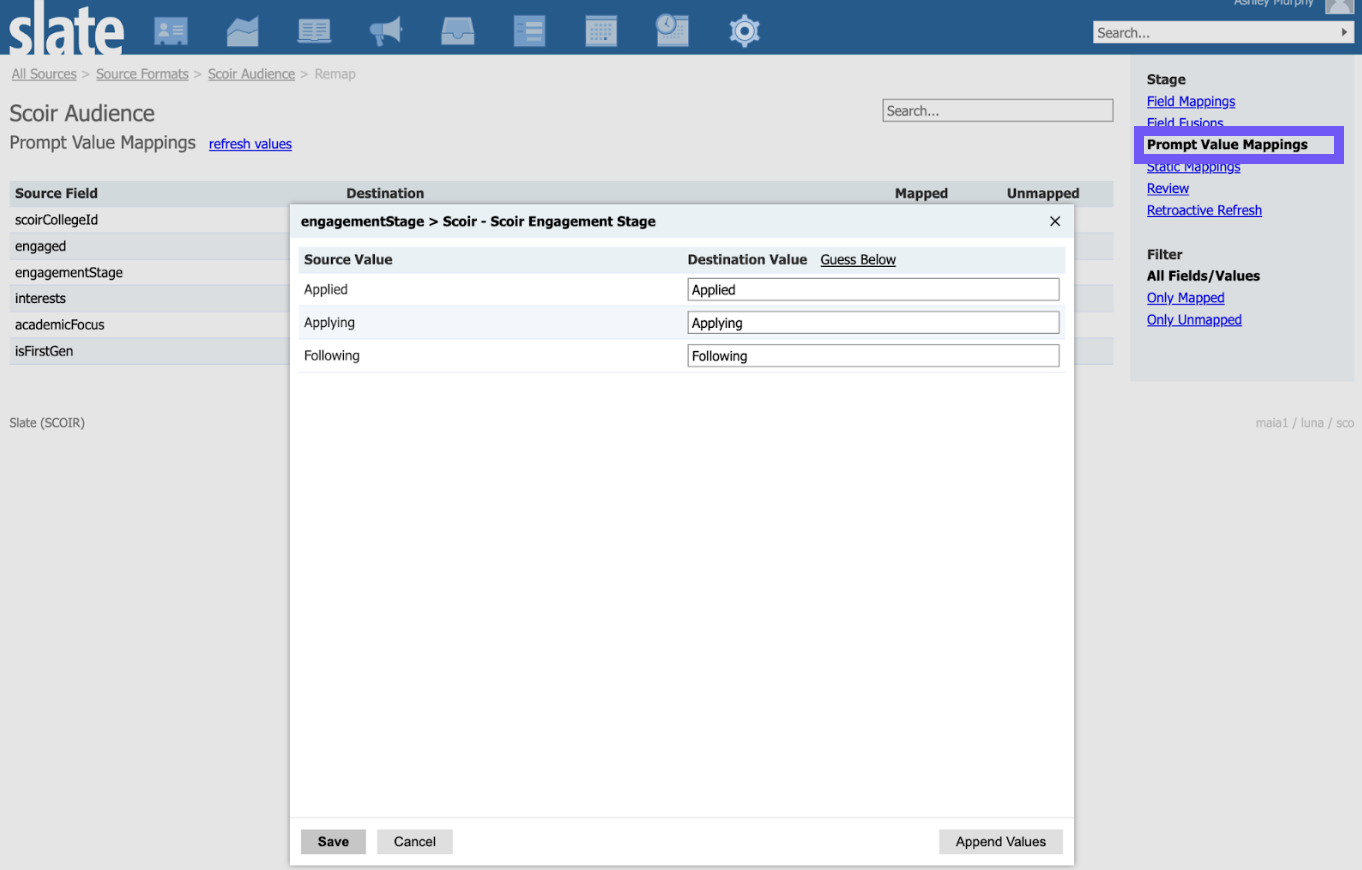Open the Field Mappings stage

[1191, 101]
